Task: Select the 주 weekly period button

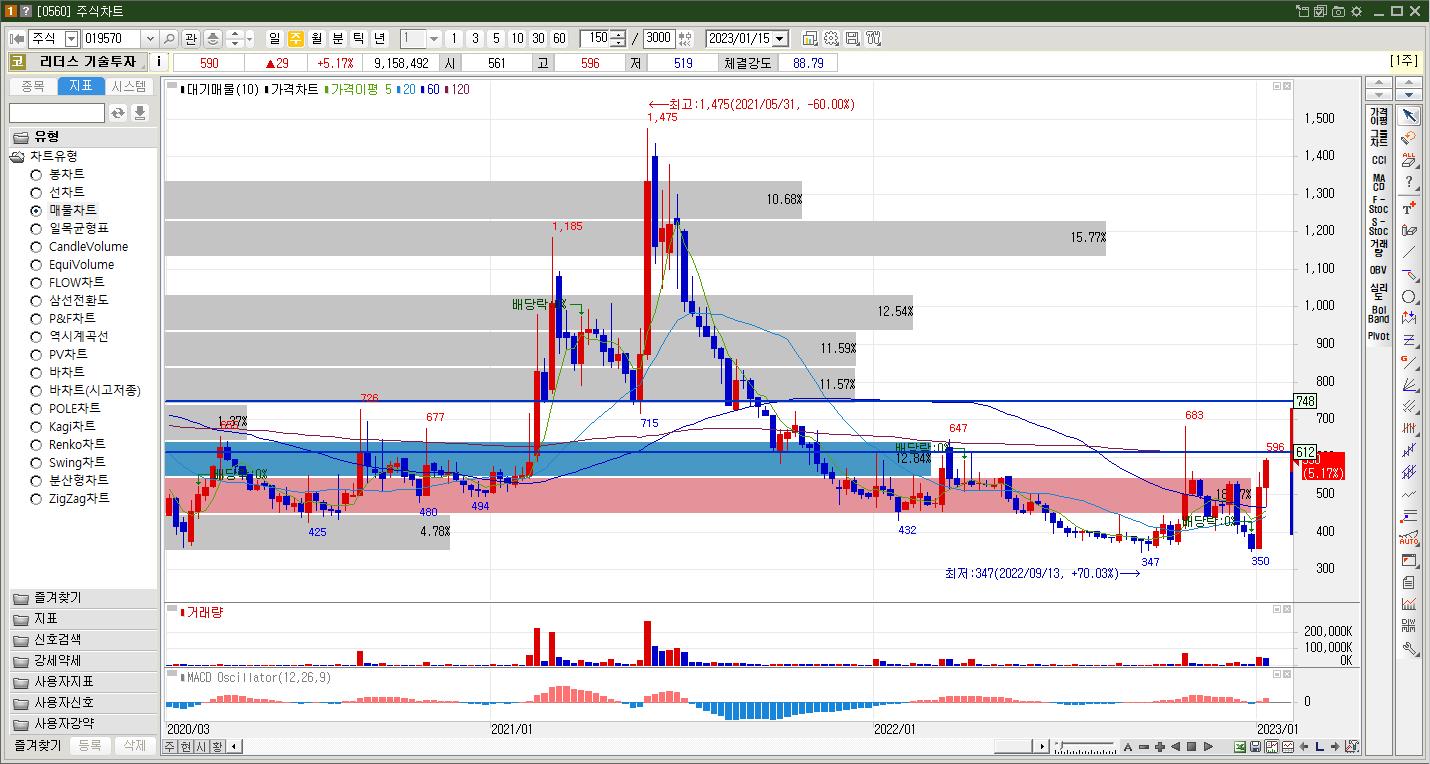Action: pos(296,38)
